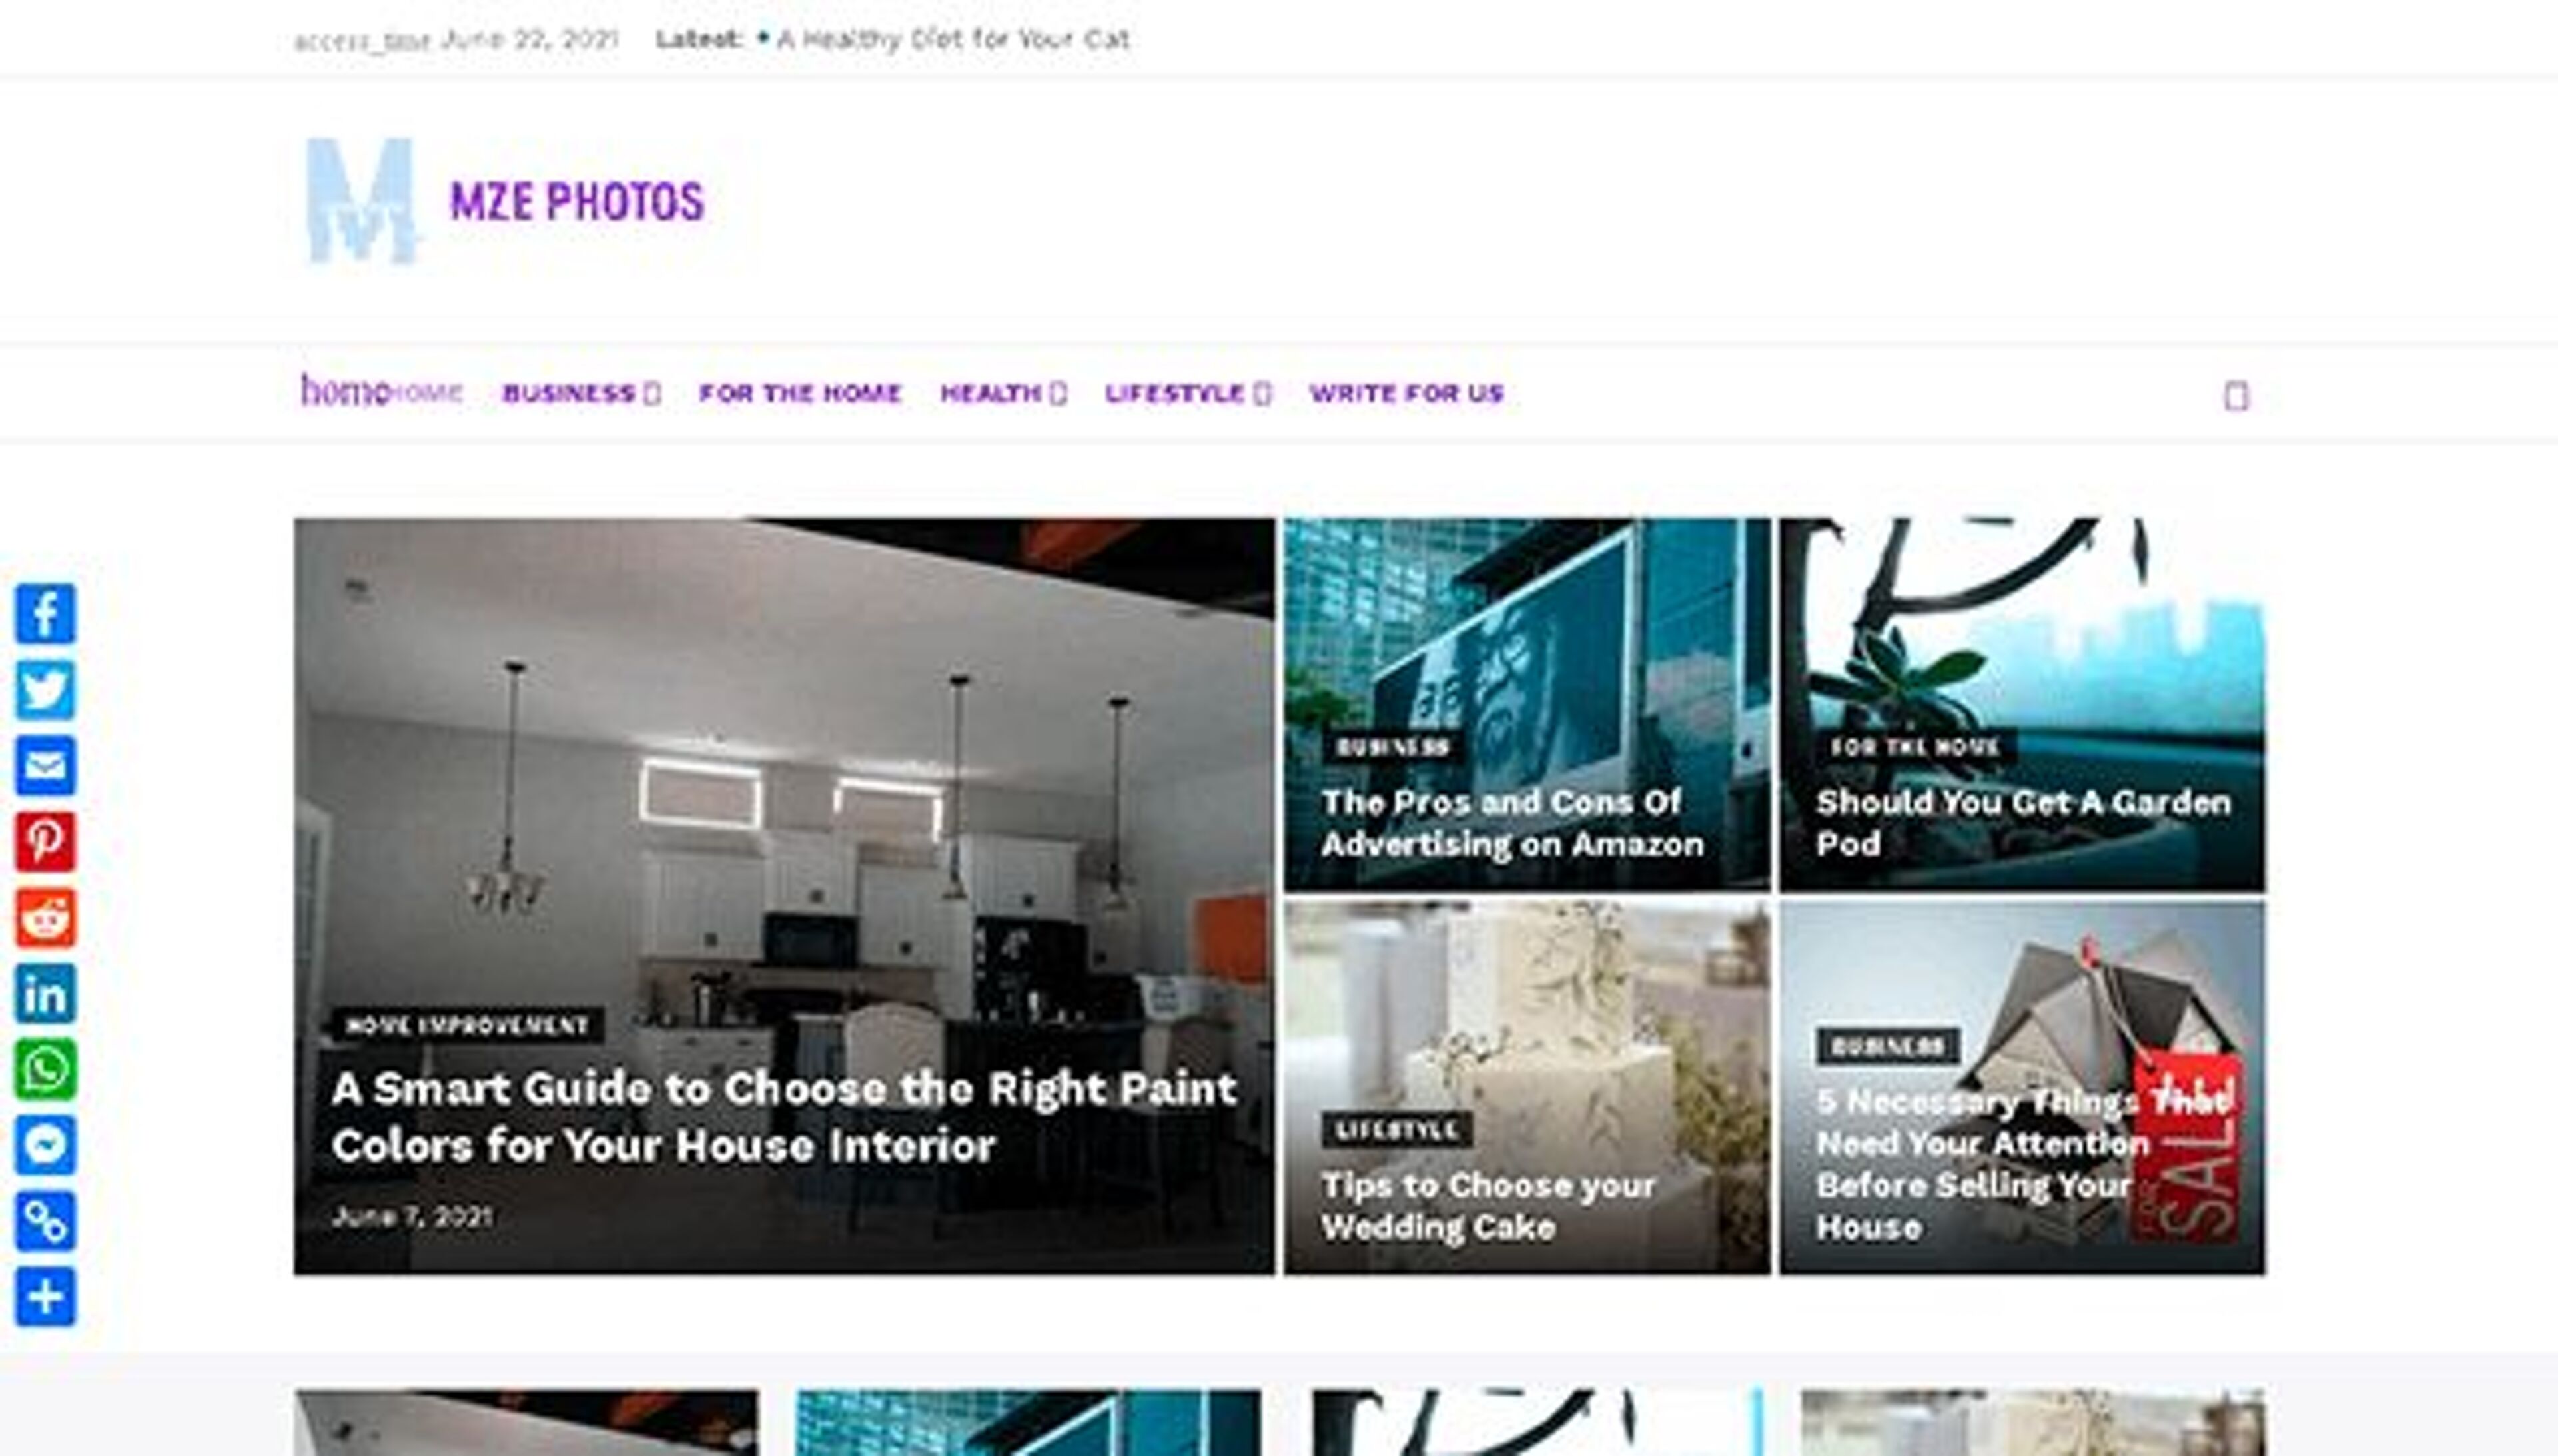Click MZE Photos site title
The height and width of the screenshot is (1456, 2558).
pos(577,202)
